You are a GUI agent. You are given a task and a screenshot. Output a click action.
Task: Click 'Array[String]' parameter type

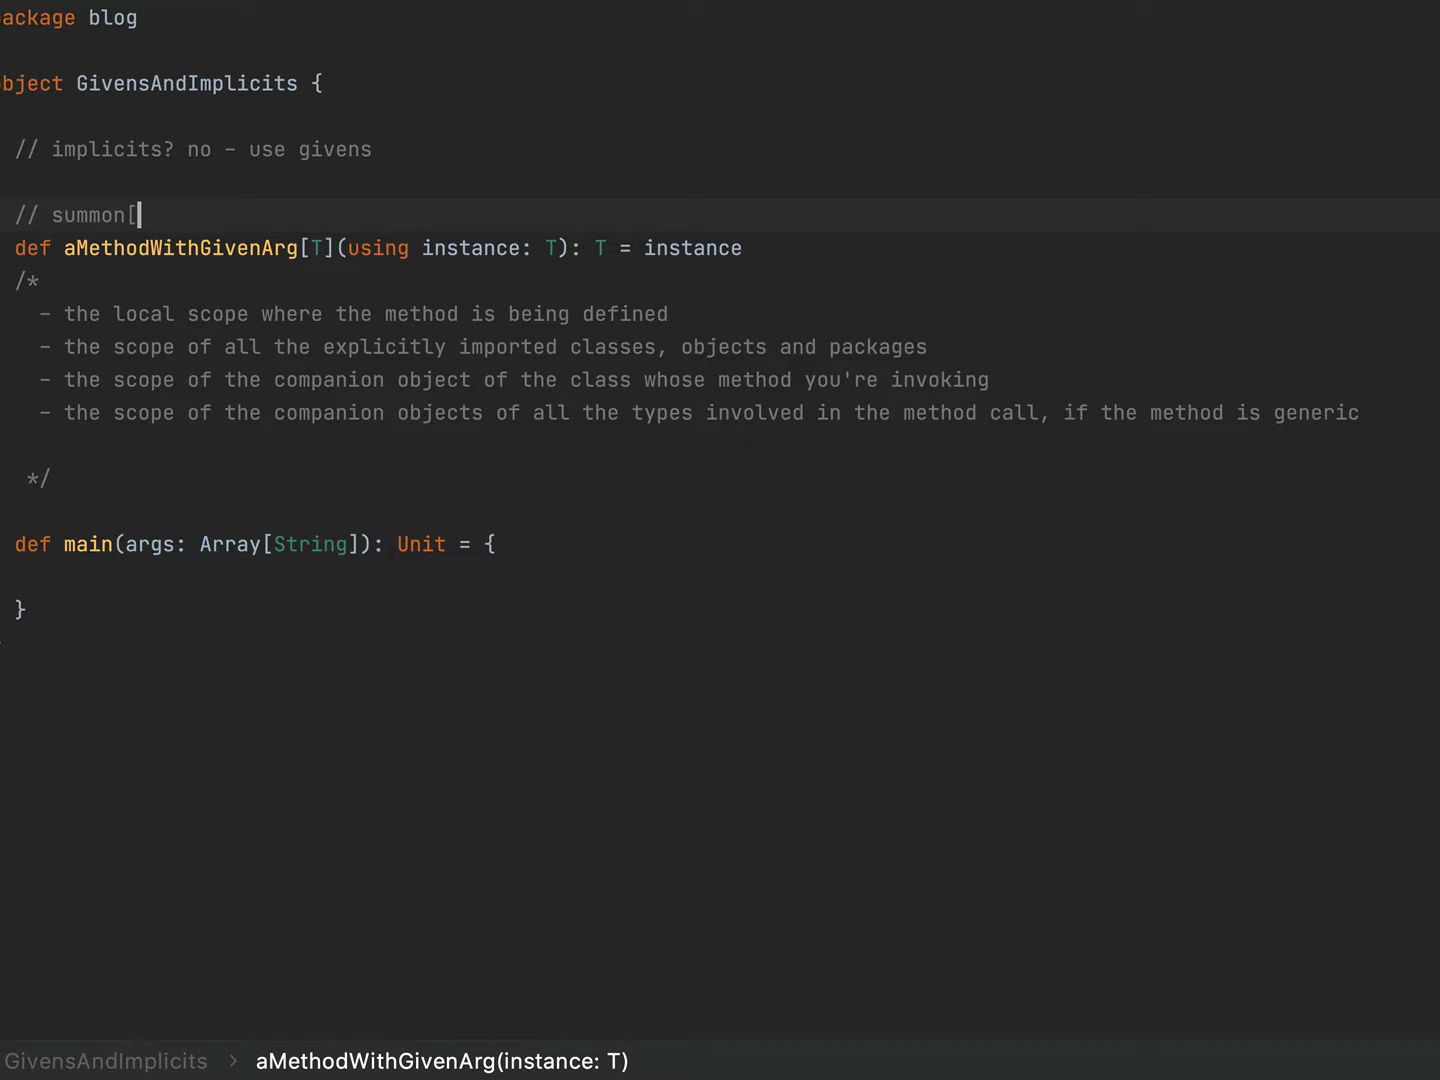point(279,544)
